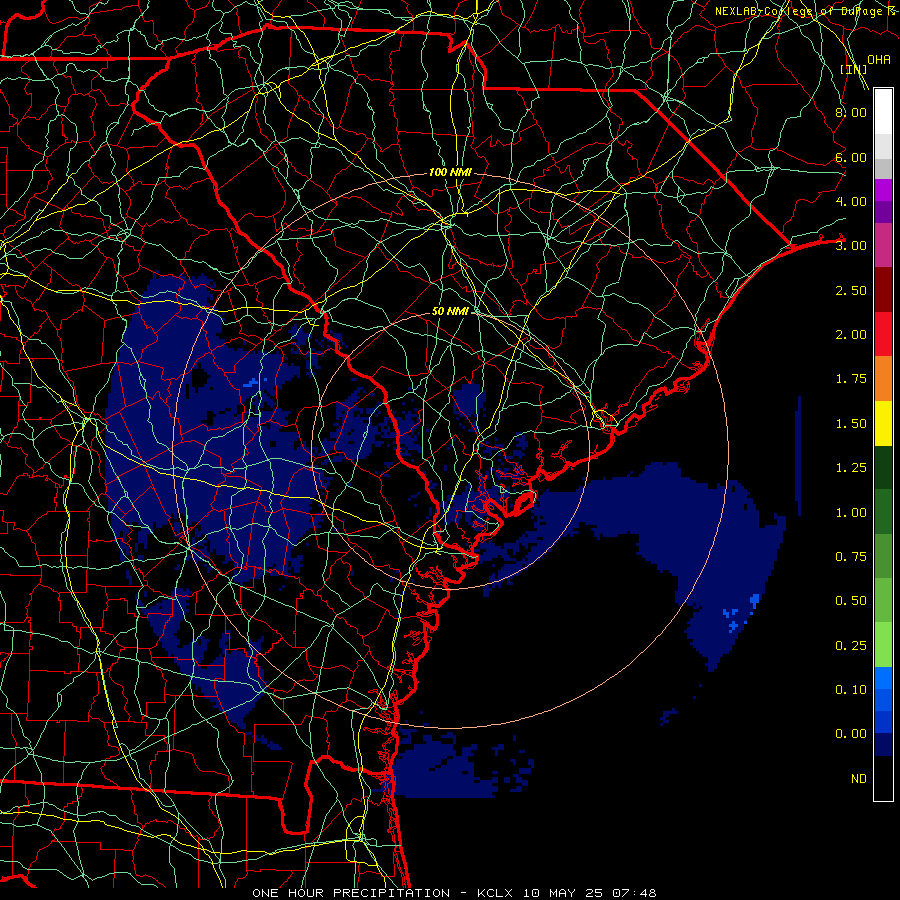
Task: Click the 0.10 legend value
Action: pos(851,690)
